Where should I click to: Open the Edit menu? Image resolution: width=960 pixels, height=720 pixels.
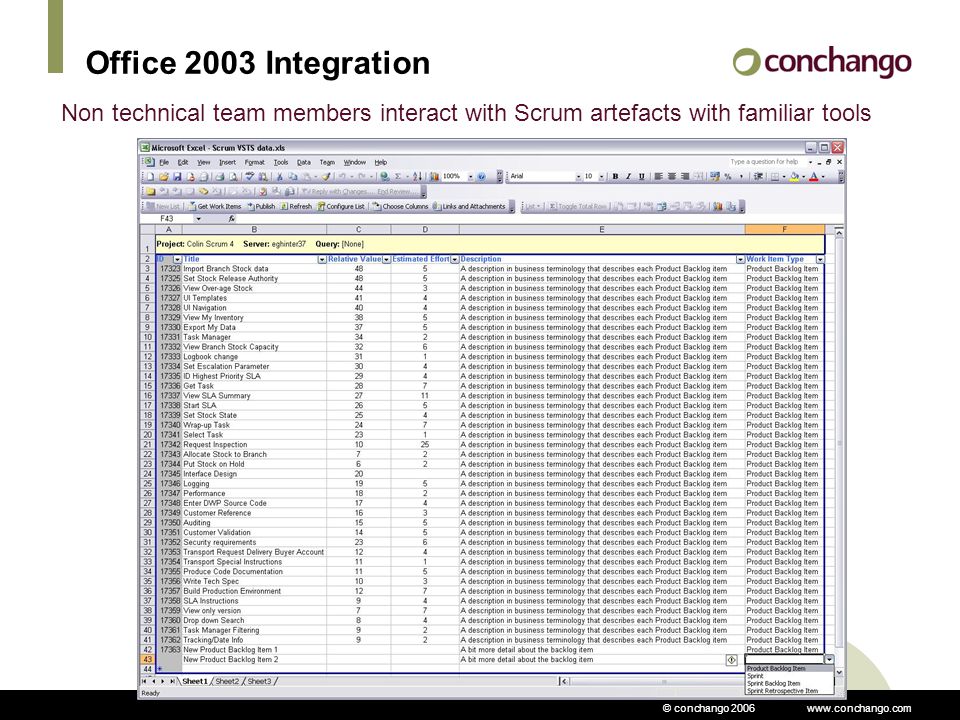(x=183, y=162)
